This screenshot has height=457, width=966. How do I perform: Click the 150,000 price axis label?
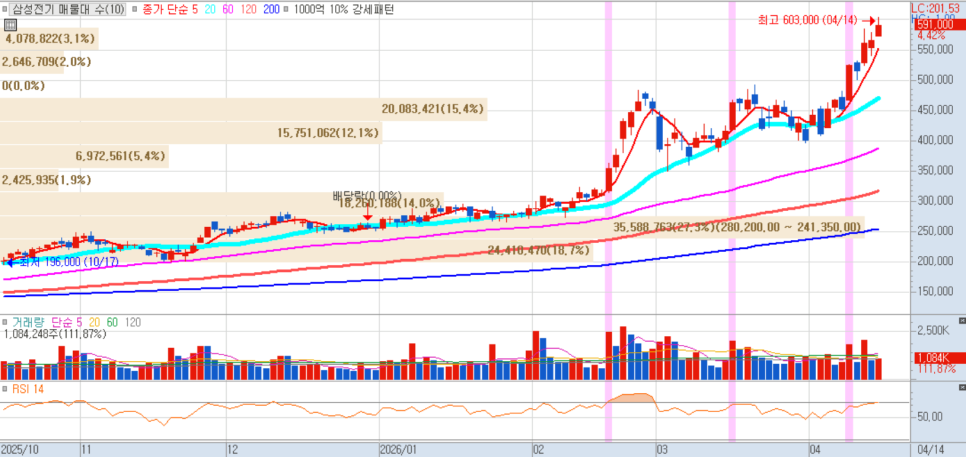coord(933,291)
